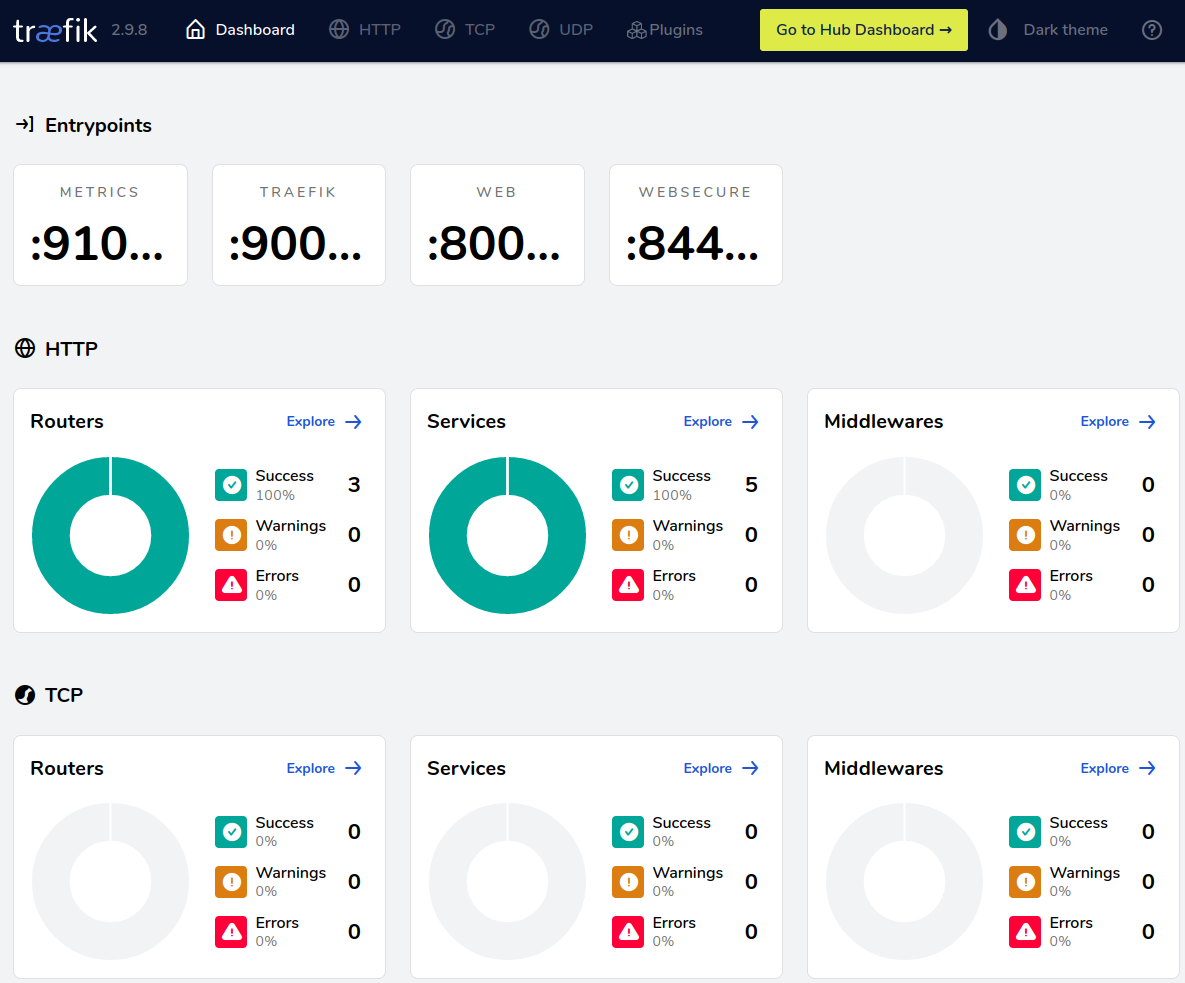This screenshot has width=1185, height=983.
Task: Open the help question mark icon
Action: click(x=1152, y=30)
